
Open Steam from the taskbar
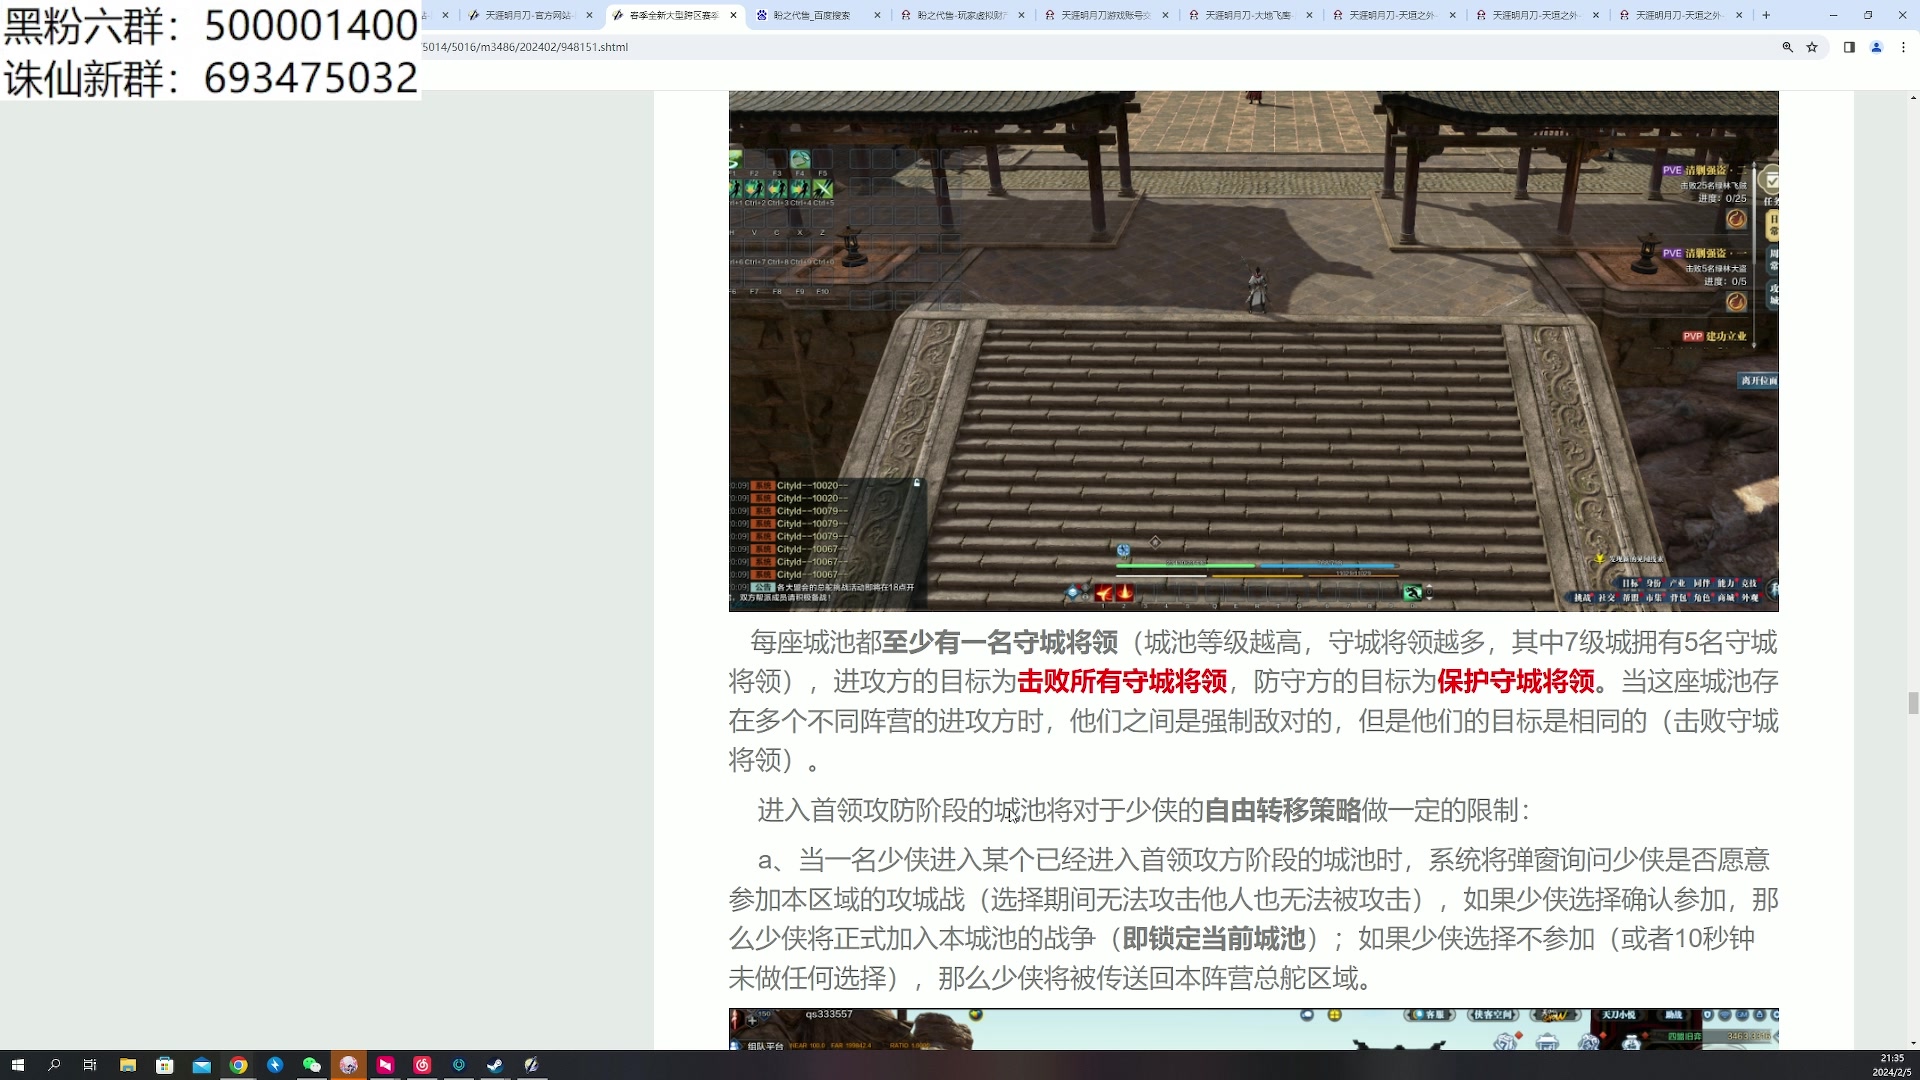point(495,1065)
